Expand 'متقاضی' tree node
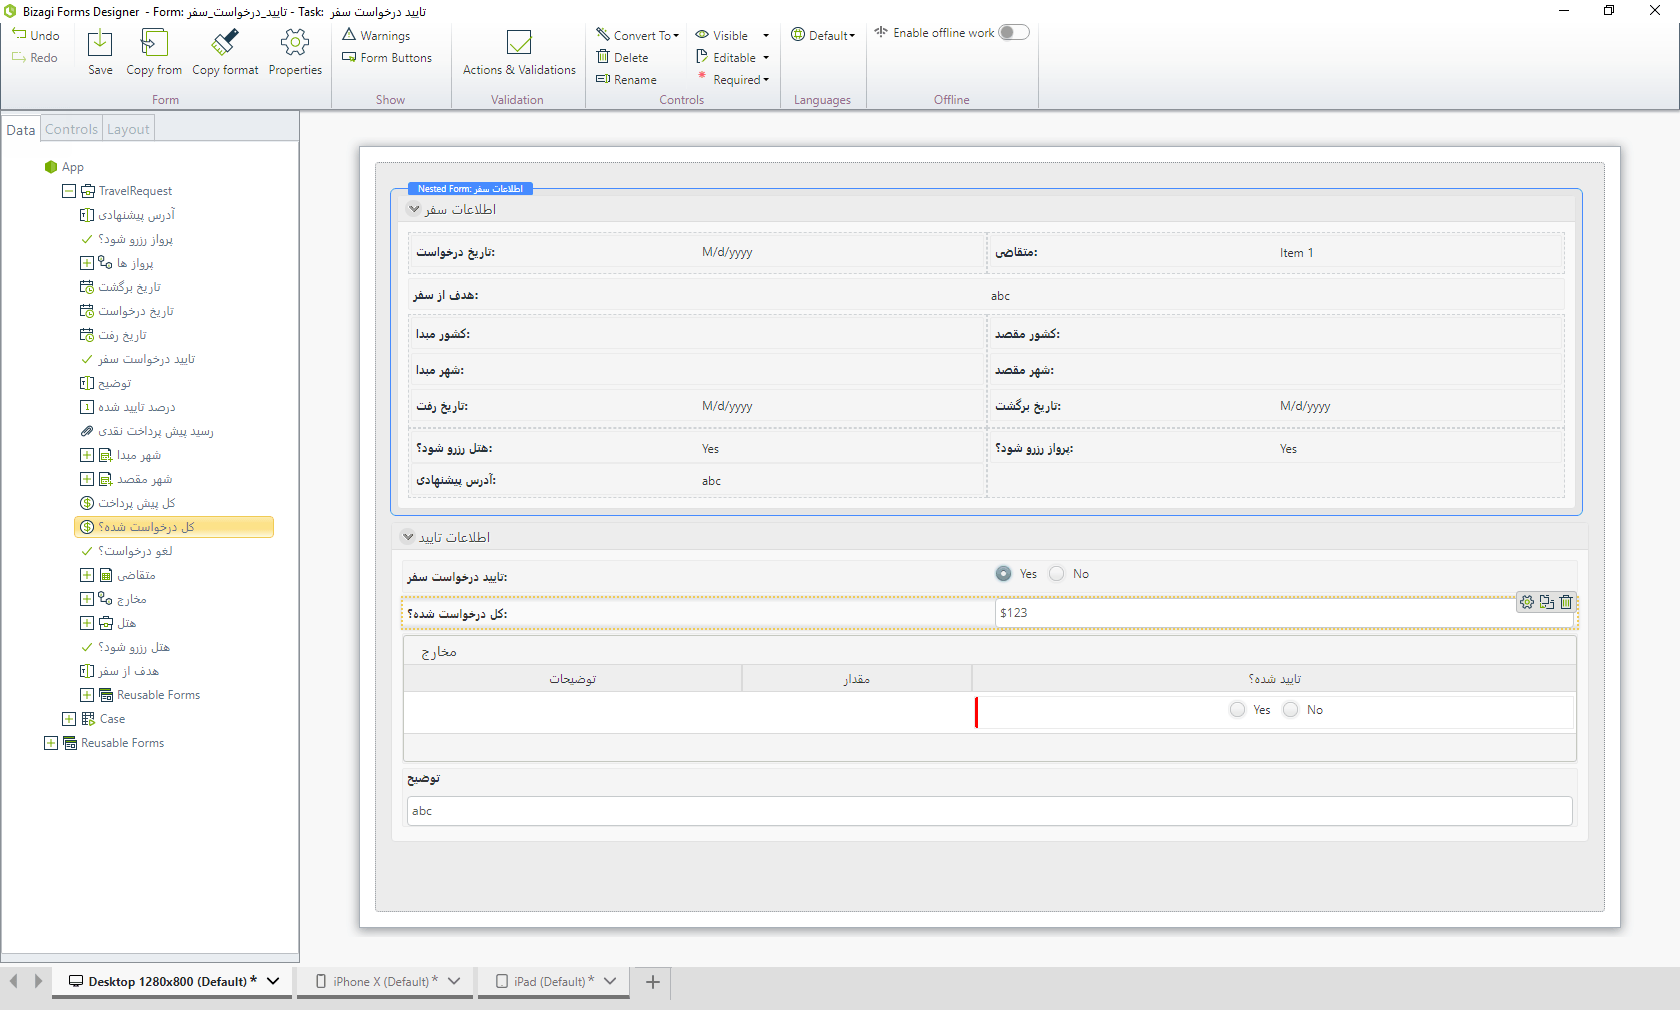The image size is (1680, 1010). tap(87, 575)
